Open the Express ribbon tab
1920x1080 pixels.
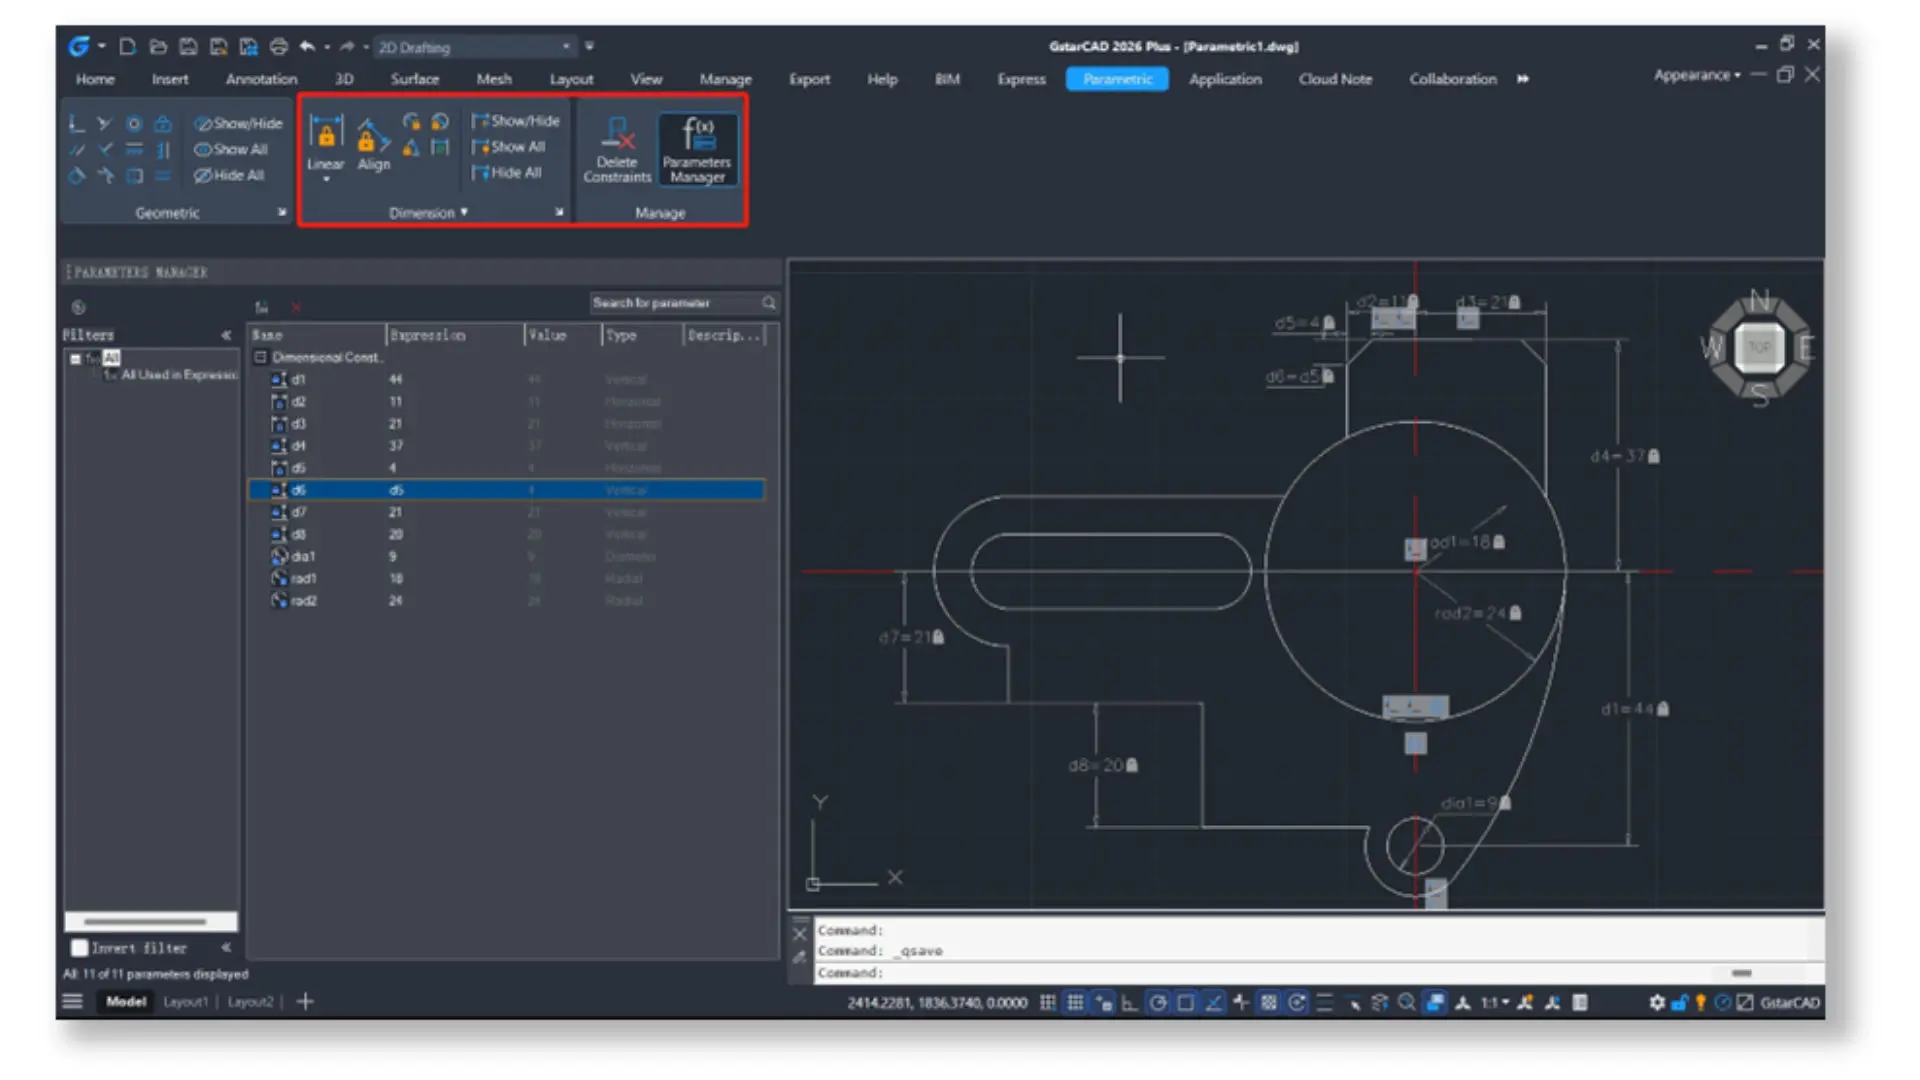(1021, 79)
